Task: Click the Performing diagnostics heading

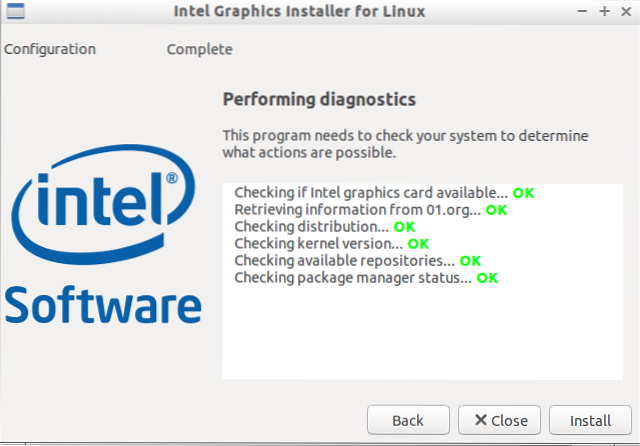Action: click(x=318, y=99)
